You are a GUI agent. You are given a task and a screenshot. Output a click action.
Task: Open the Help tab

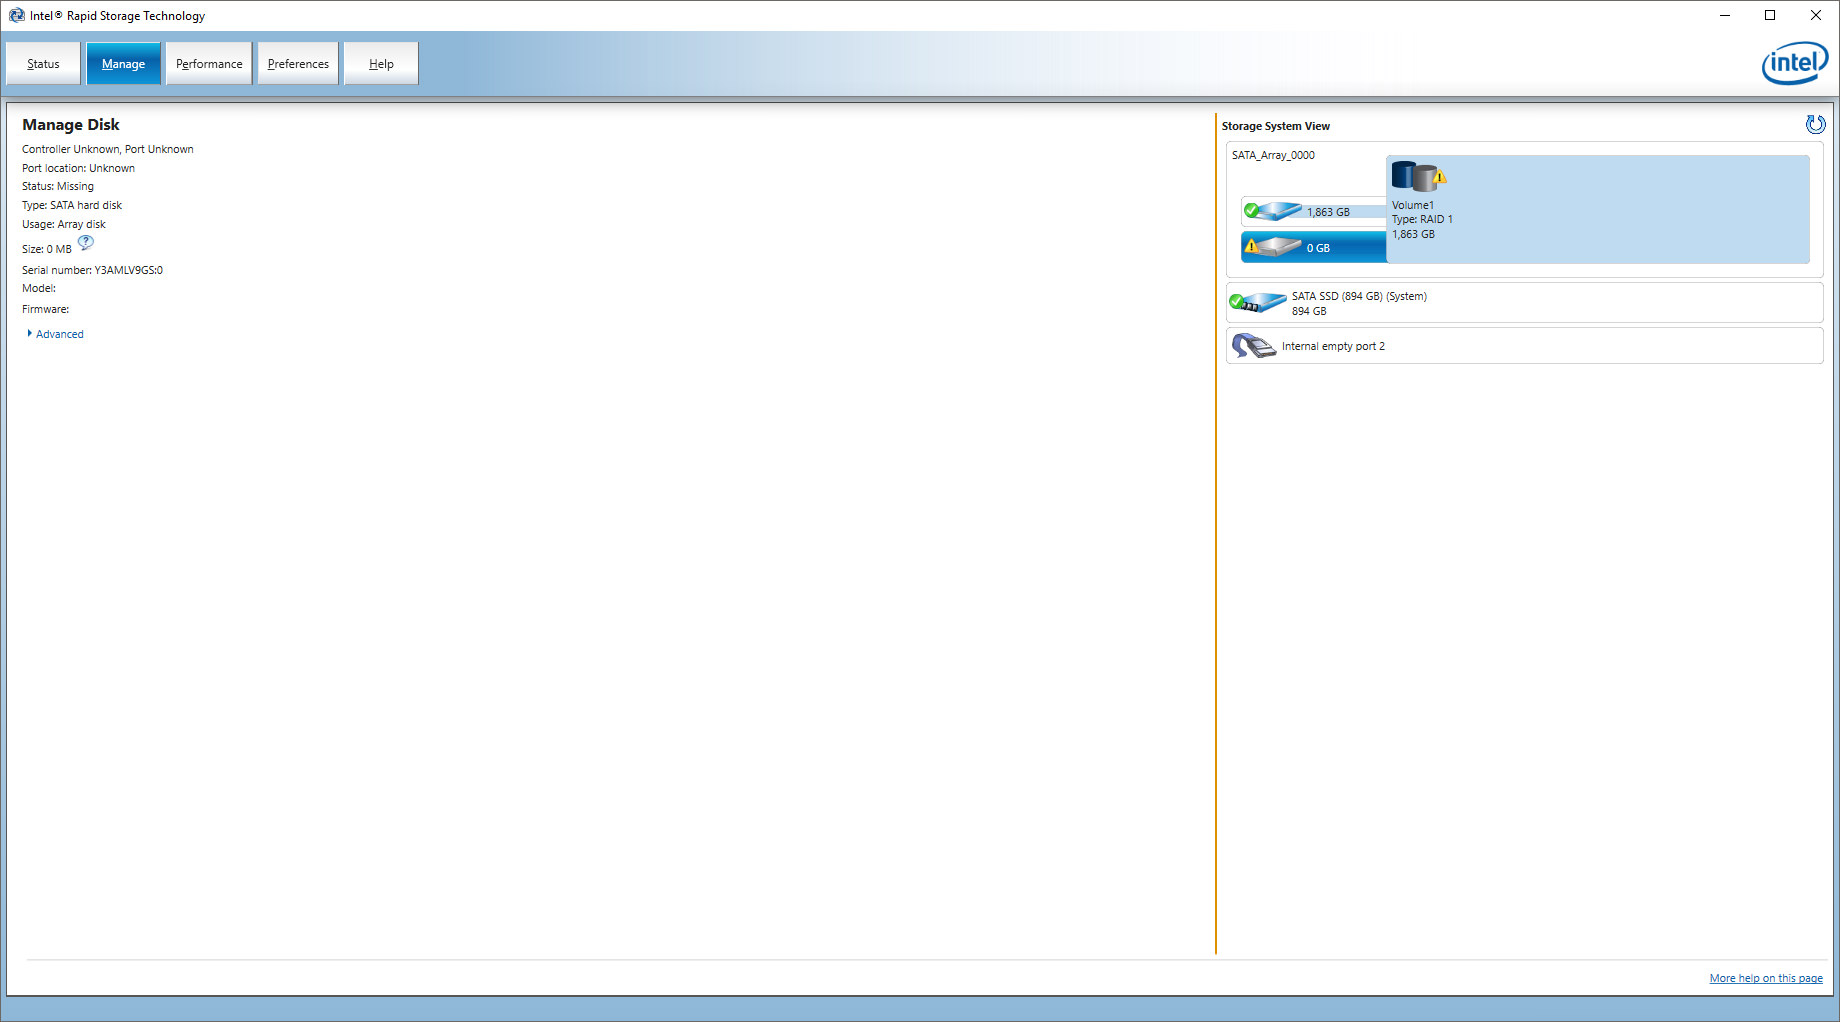pos(381,64)
